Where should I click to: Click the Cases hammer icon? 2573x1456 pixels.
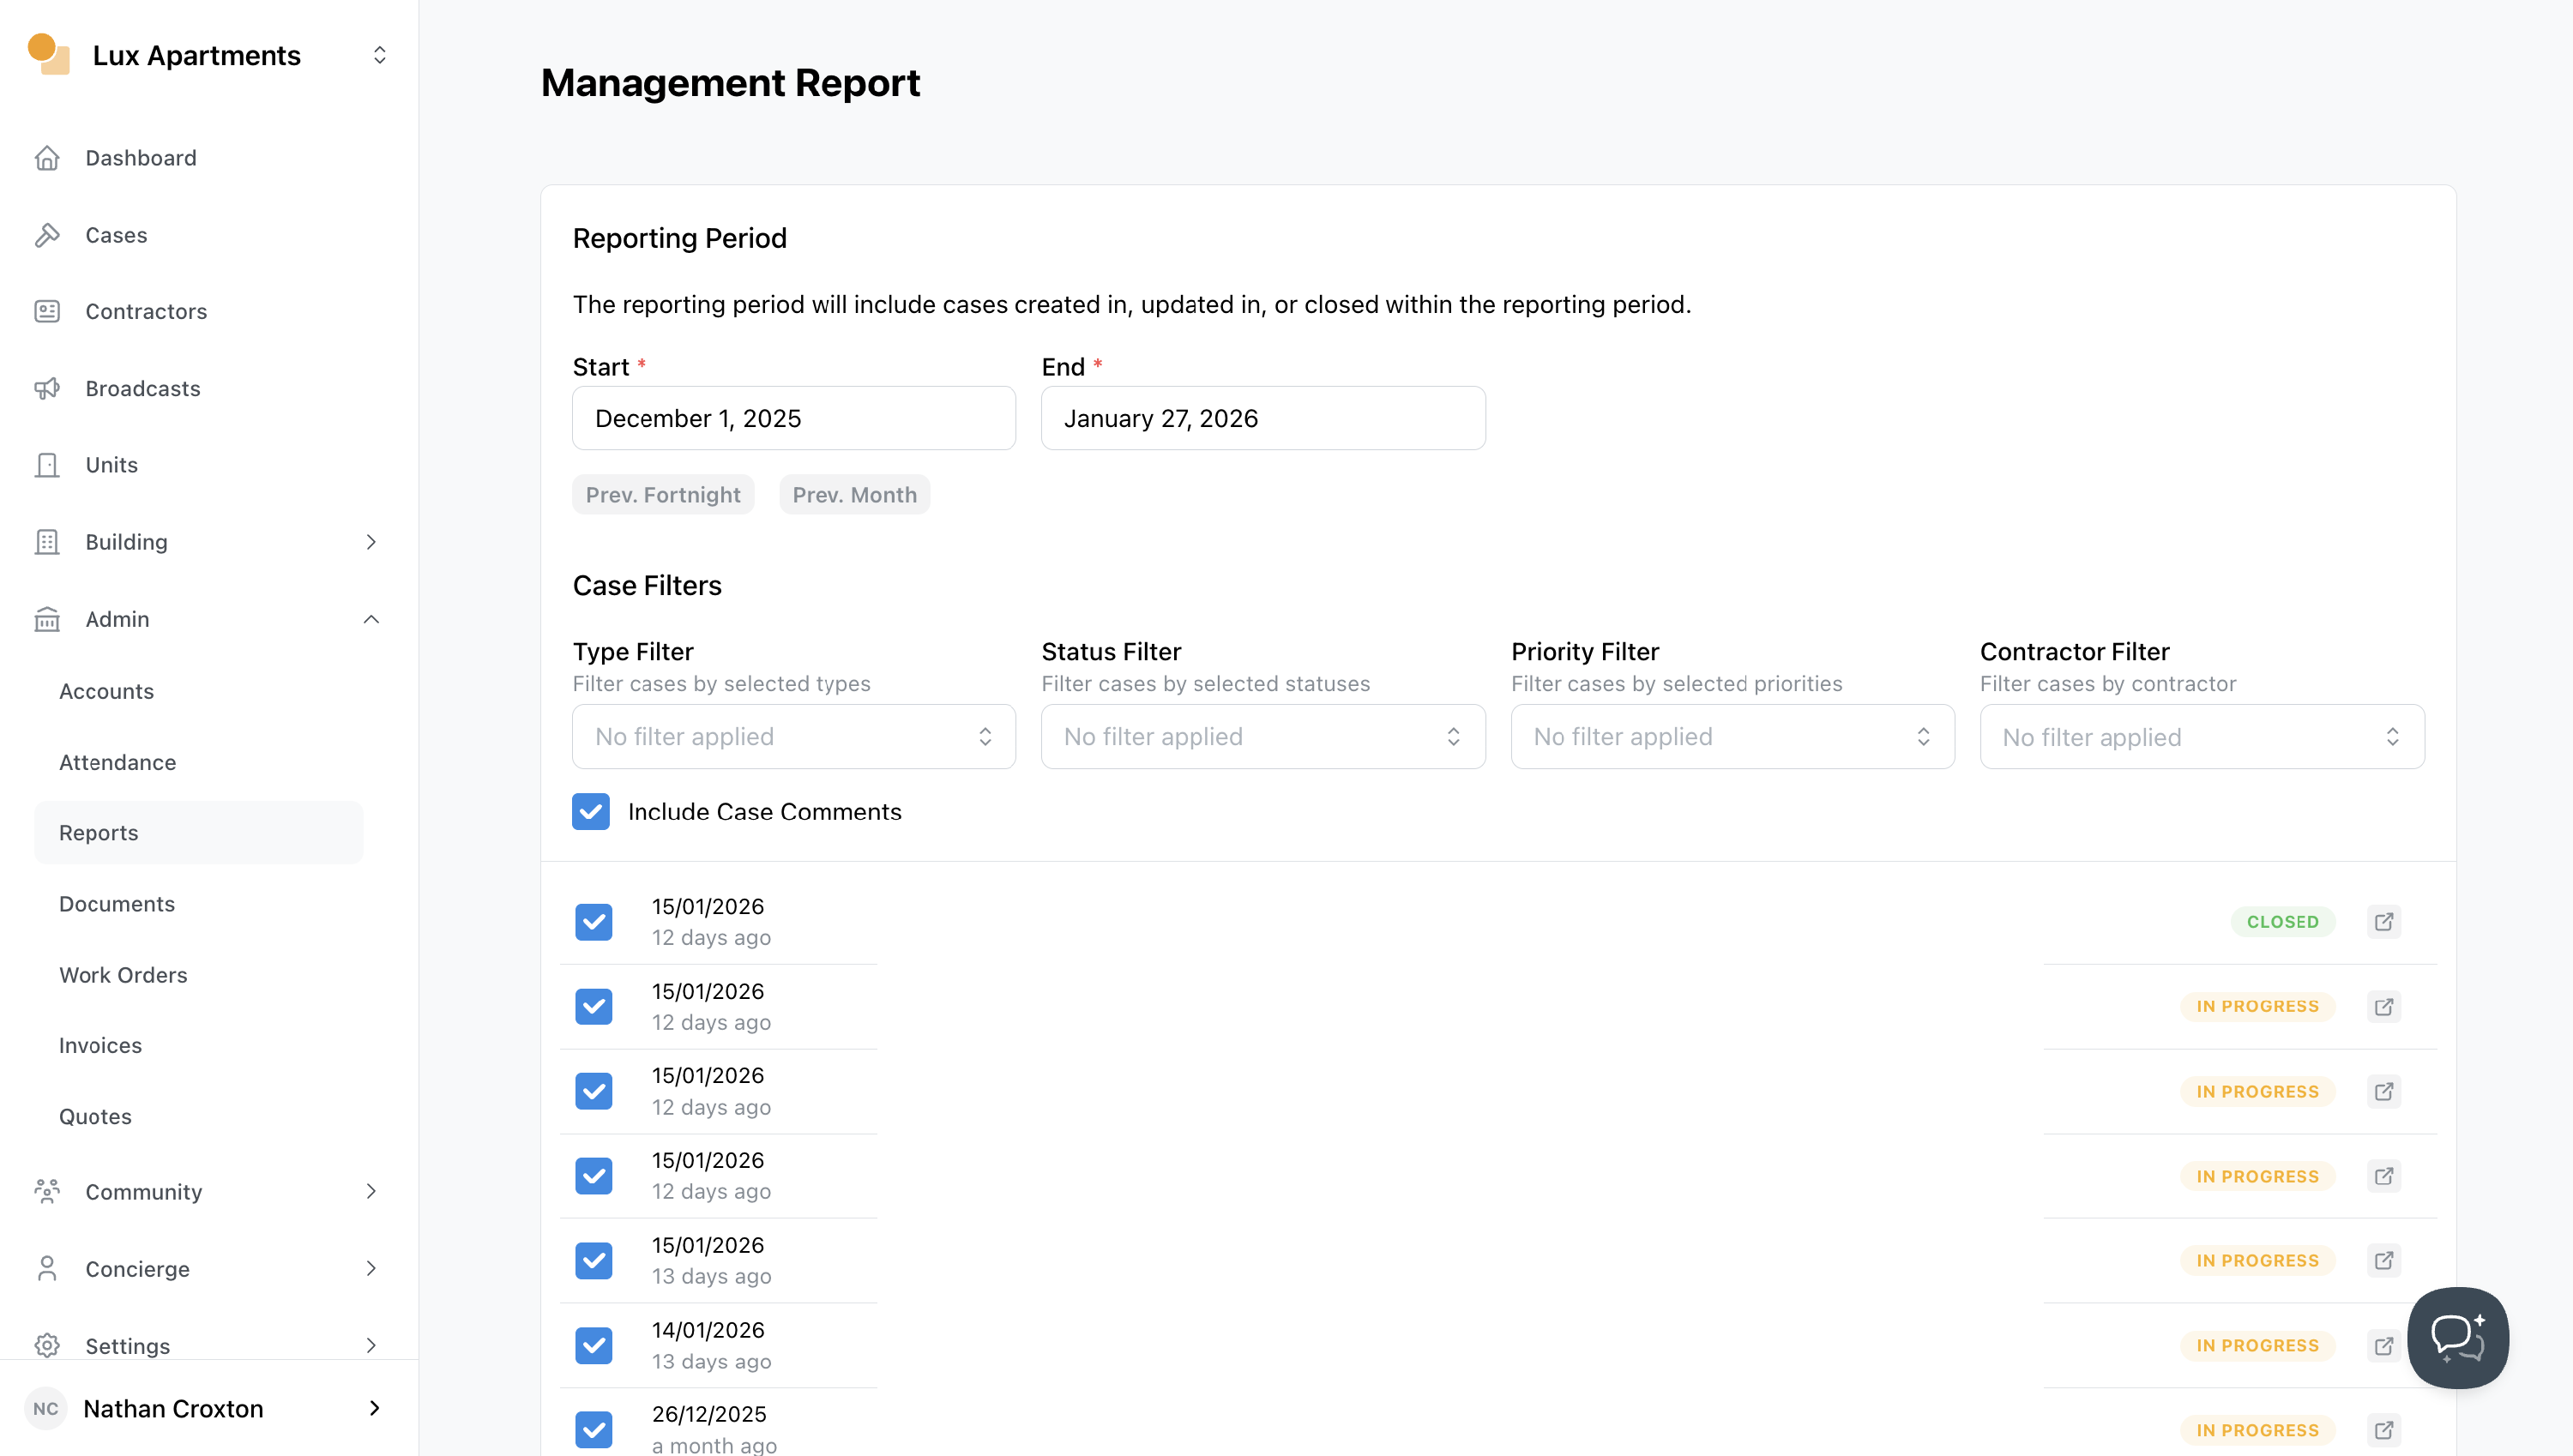tap(47, 235)
